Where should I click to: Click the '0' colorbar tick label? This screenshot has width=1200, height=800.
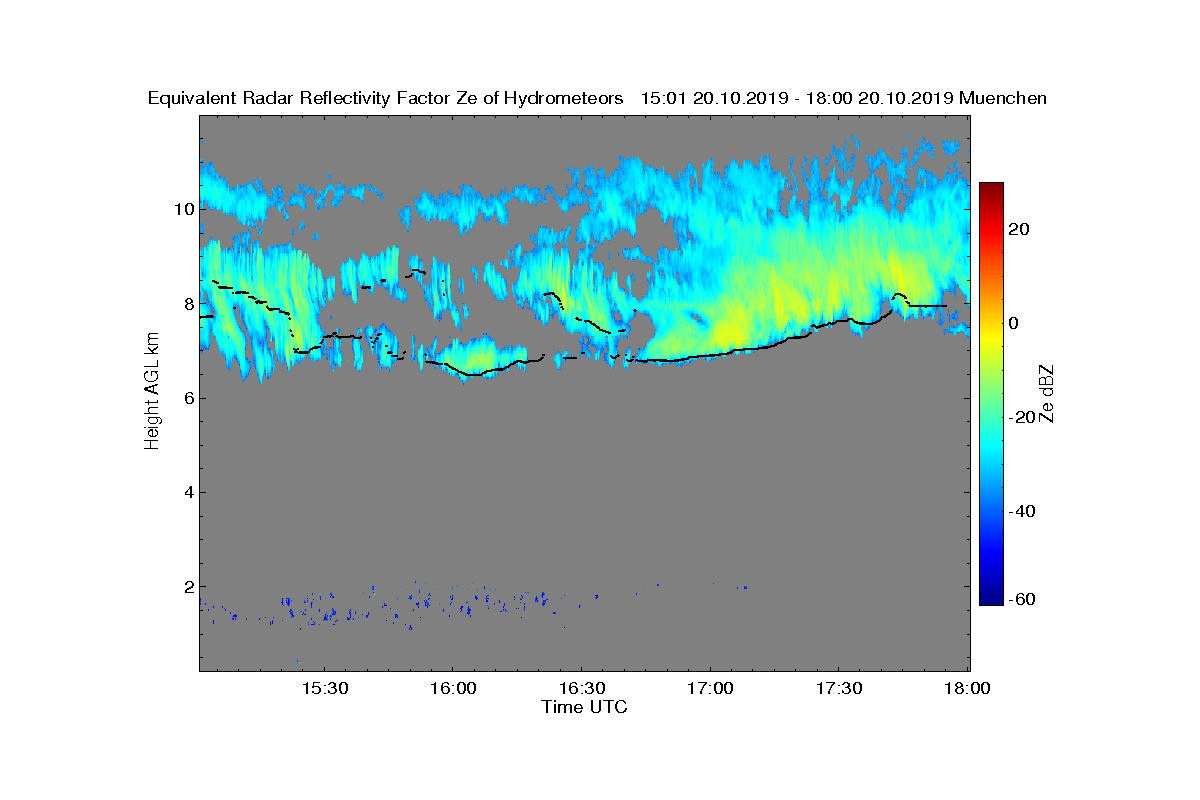(1015, 323)
